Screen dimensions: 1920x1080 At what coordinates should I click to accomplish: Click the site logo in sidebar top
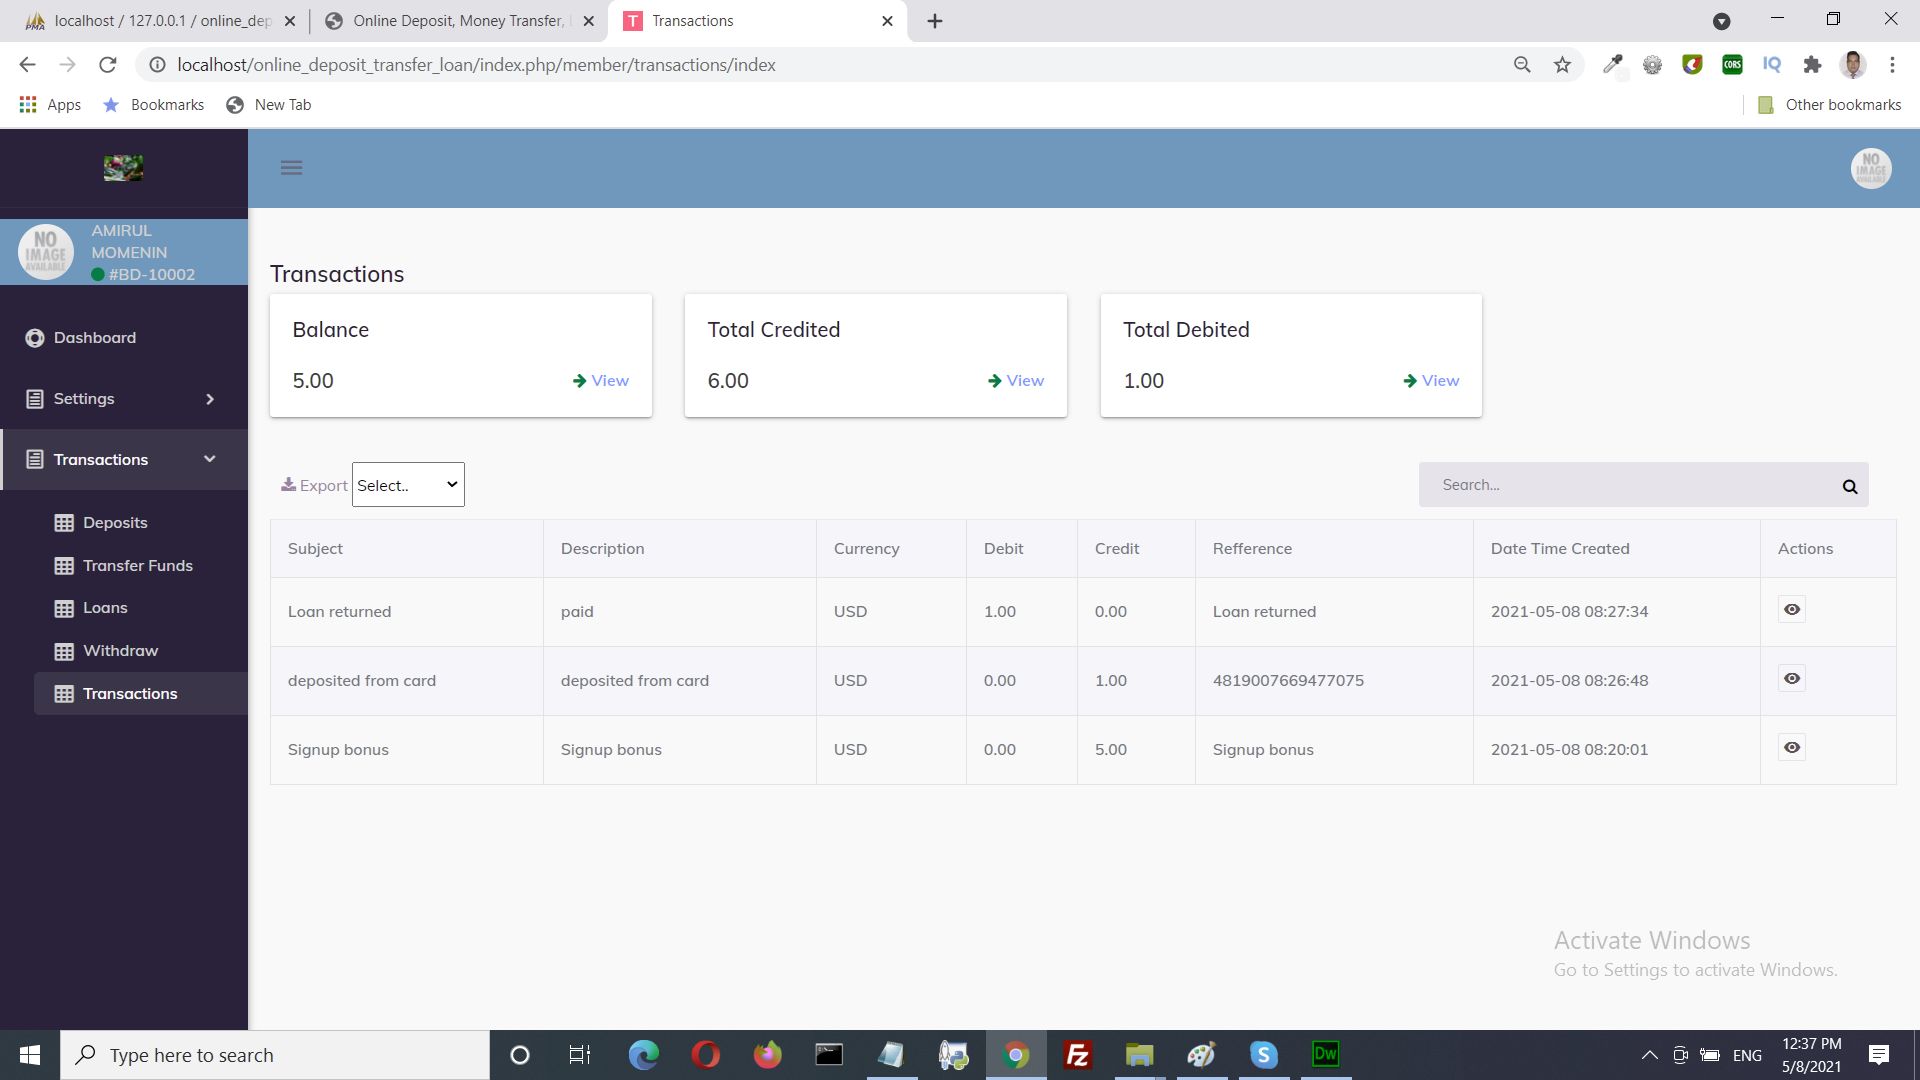[x=123, y=168]
